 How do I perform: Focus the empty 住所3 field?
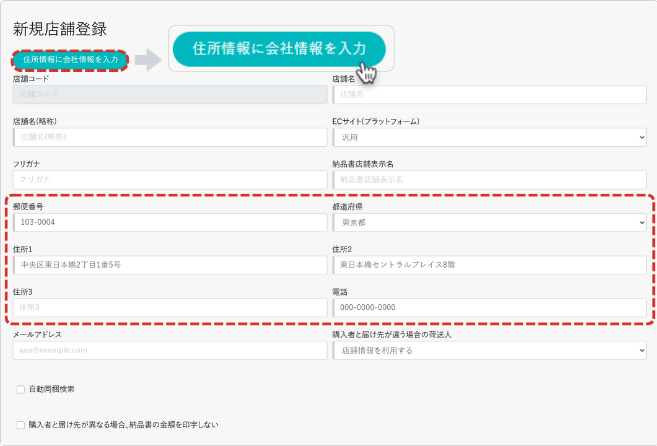click(x=170, y=307)
